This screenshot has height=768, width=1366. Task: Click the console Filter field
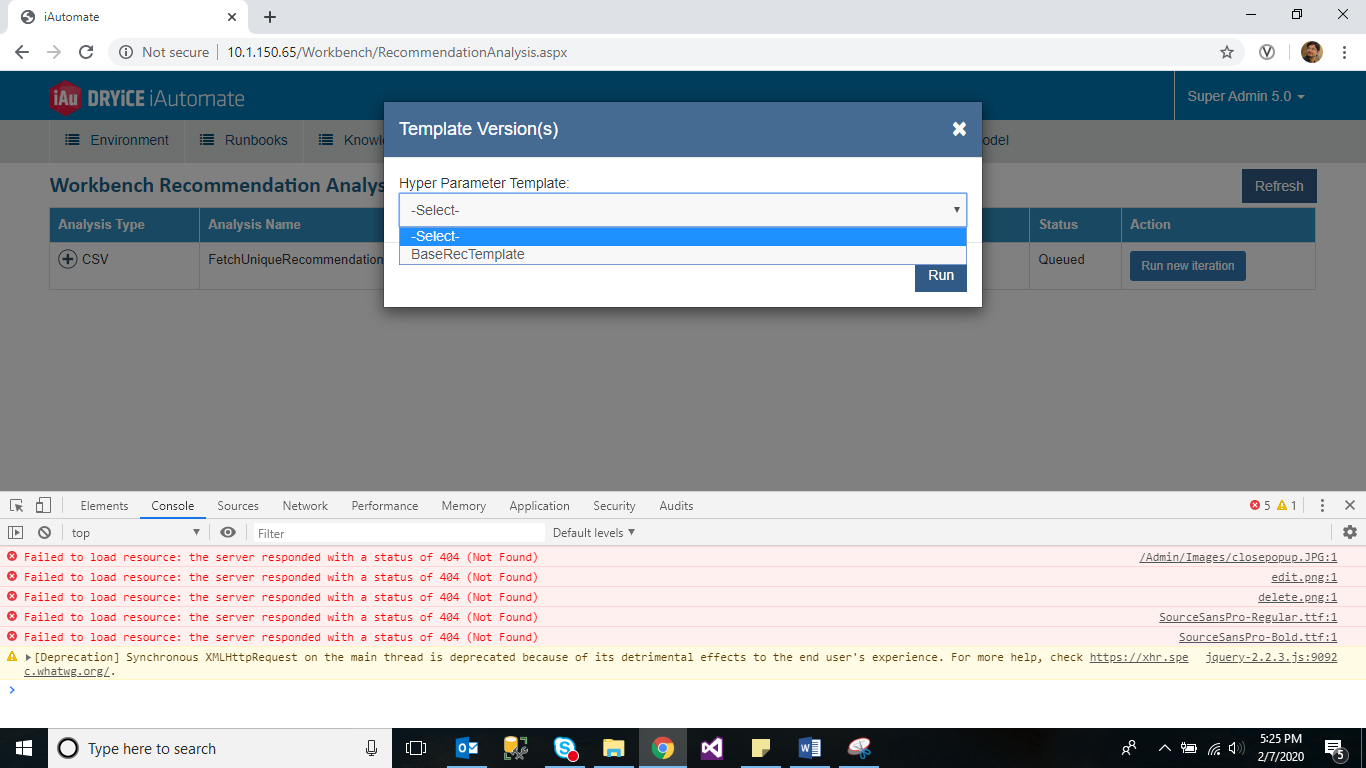coord(398,533)
